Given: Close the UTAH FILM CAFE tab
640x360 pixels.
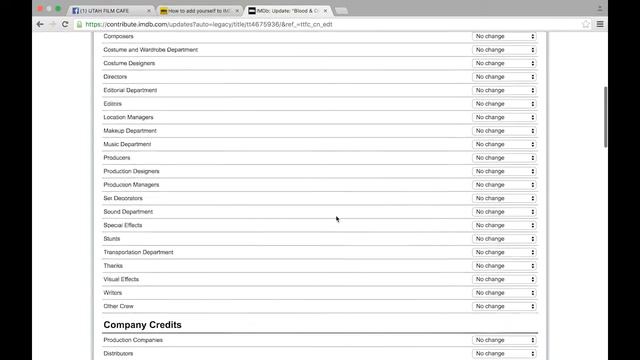Looking at the screenshot, I should 149,11.
